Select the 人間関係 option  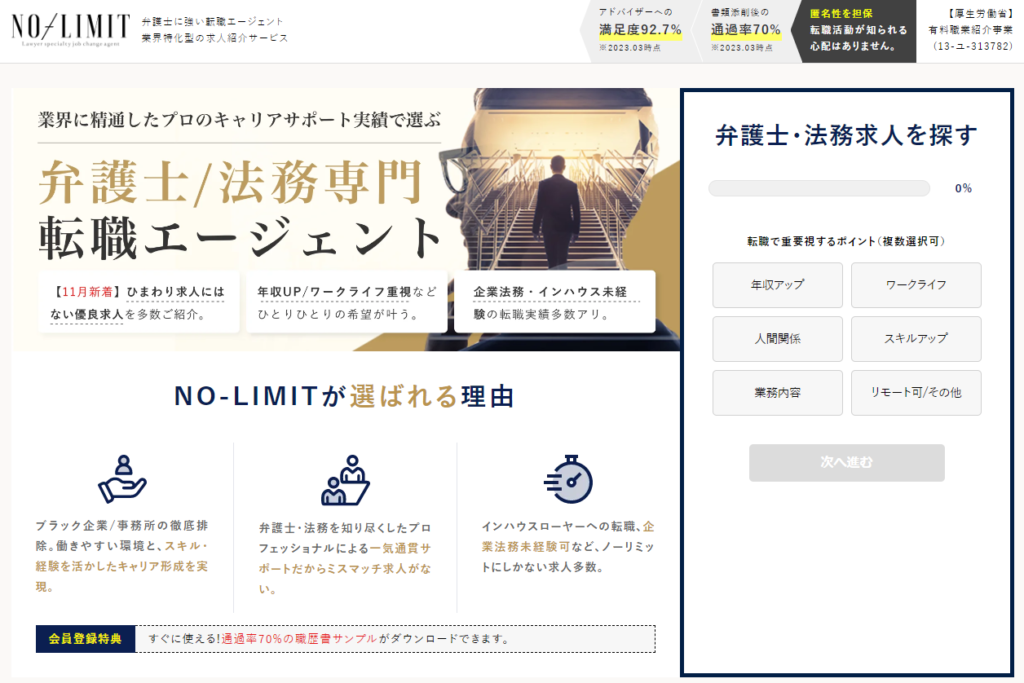(777, 339)
